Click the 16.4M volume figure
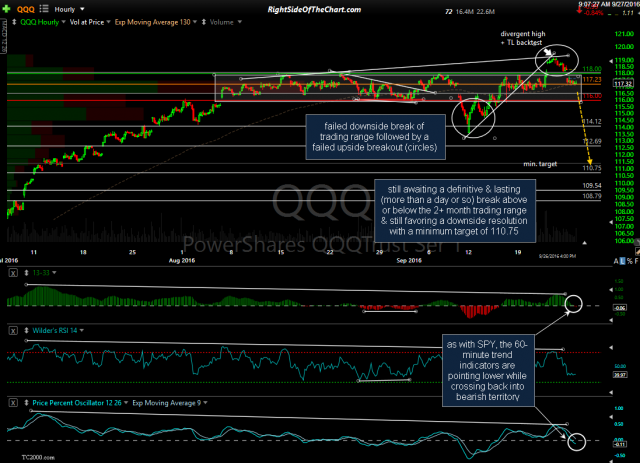The height and width of the screenshot is (463, 640). [x=465, y=12]
